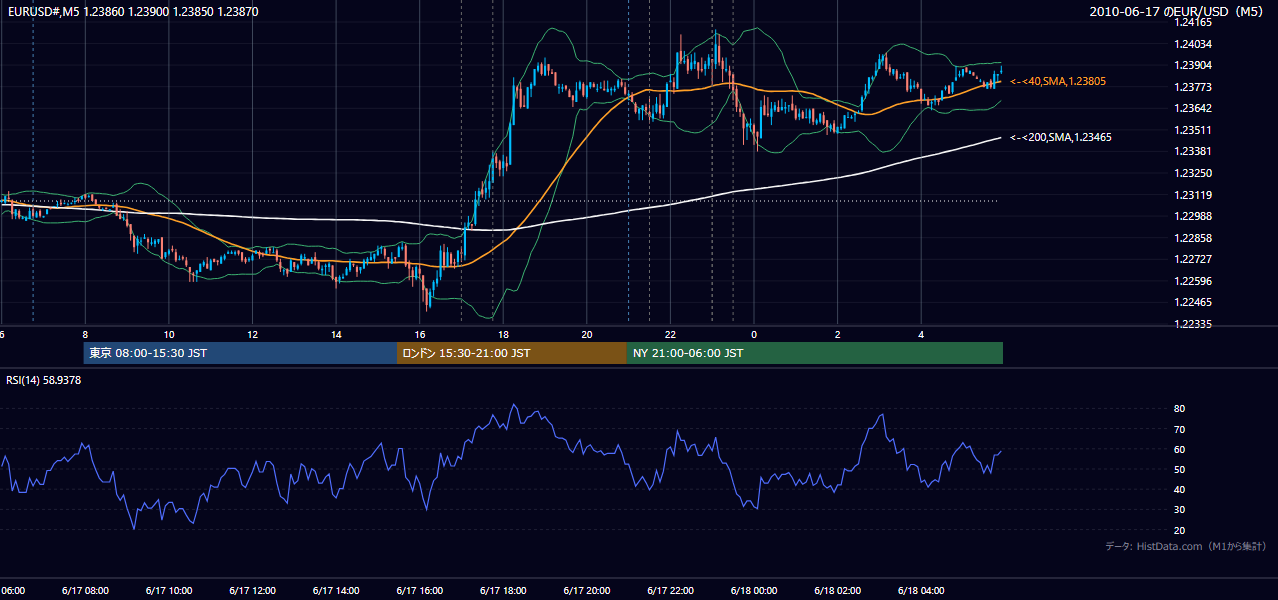Click RSI scale value 60
Screen dimensions: 1278x600
click(x=1180, y=449)
